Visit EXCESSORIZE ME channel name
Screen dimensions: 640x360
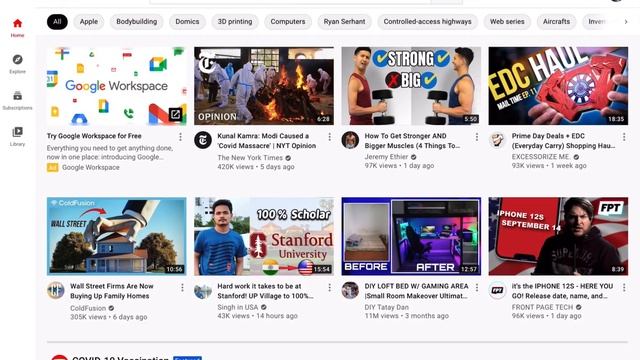point(541,157)
